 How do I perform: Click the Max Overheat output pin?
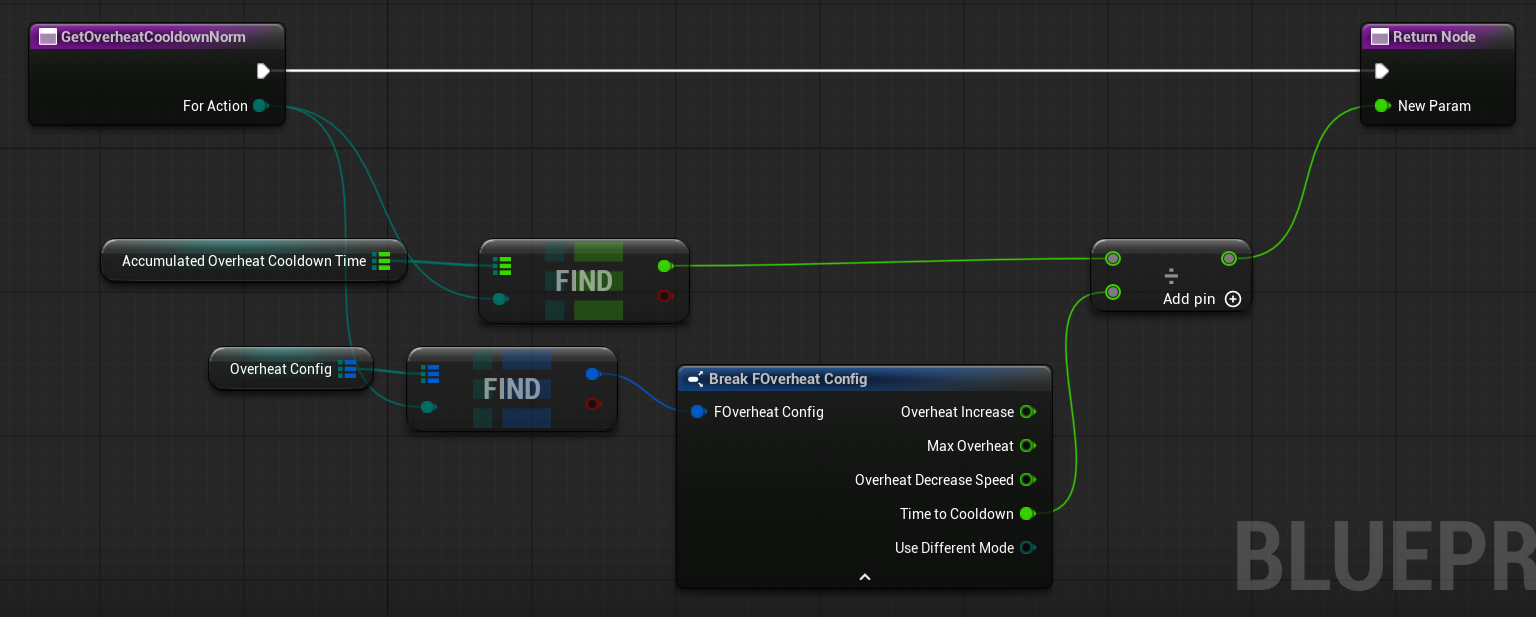[1026, 446]
